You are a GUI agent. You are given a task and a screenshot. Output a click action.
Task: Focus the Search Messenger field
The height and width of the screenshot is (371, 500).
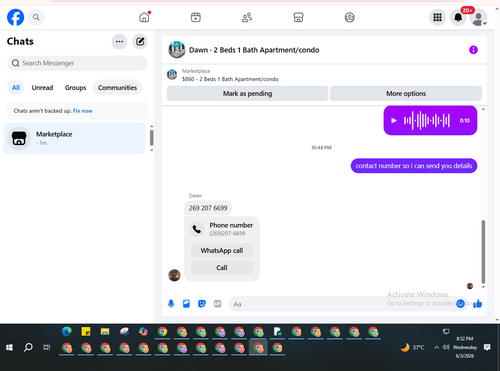[x=77, y=63]
